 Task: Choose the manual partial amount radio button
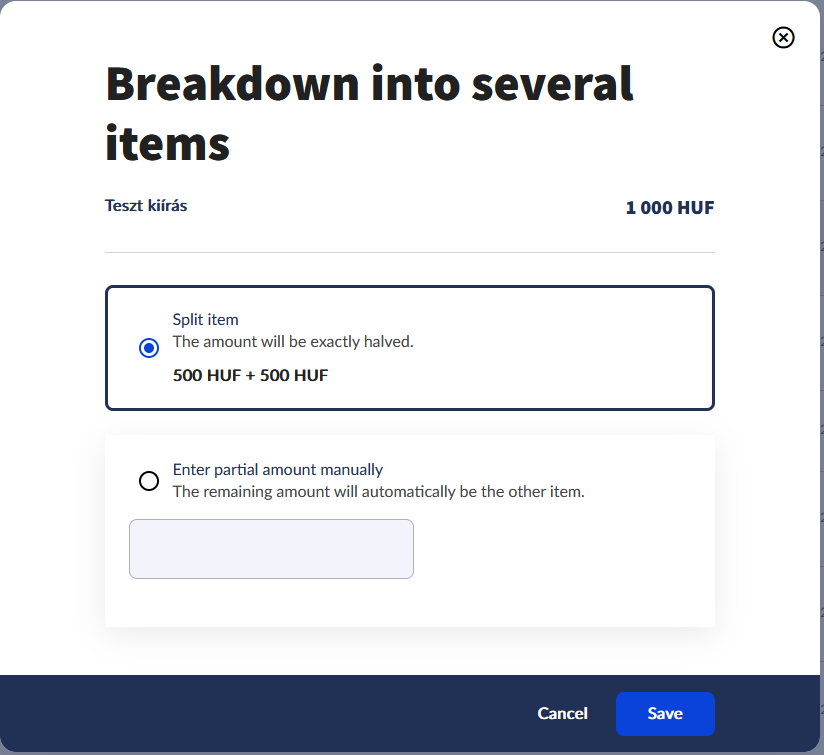point(149,481)
